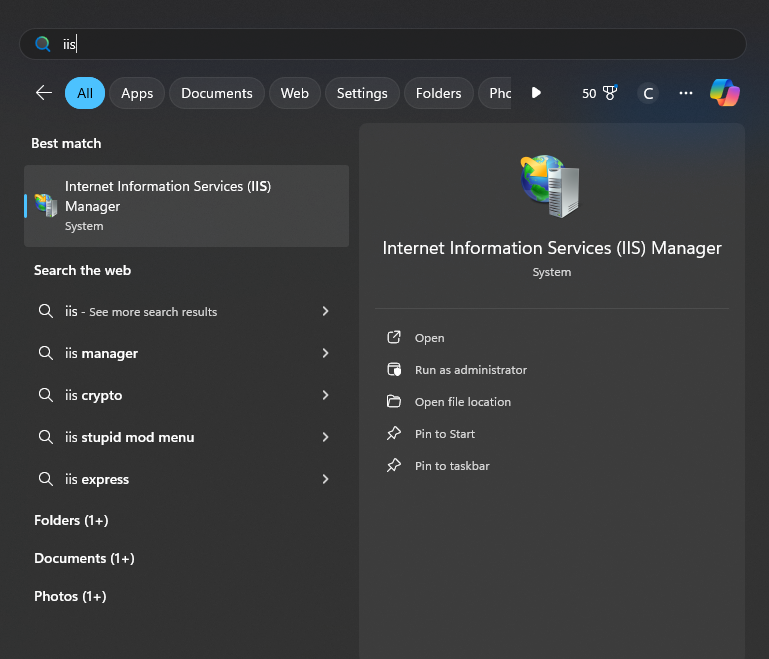Choose Run as administrator

pyautogui.click(x=471, y=370)
